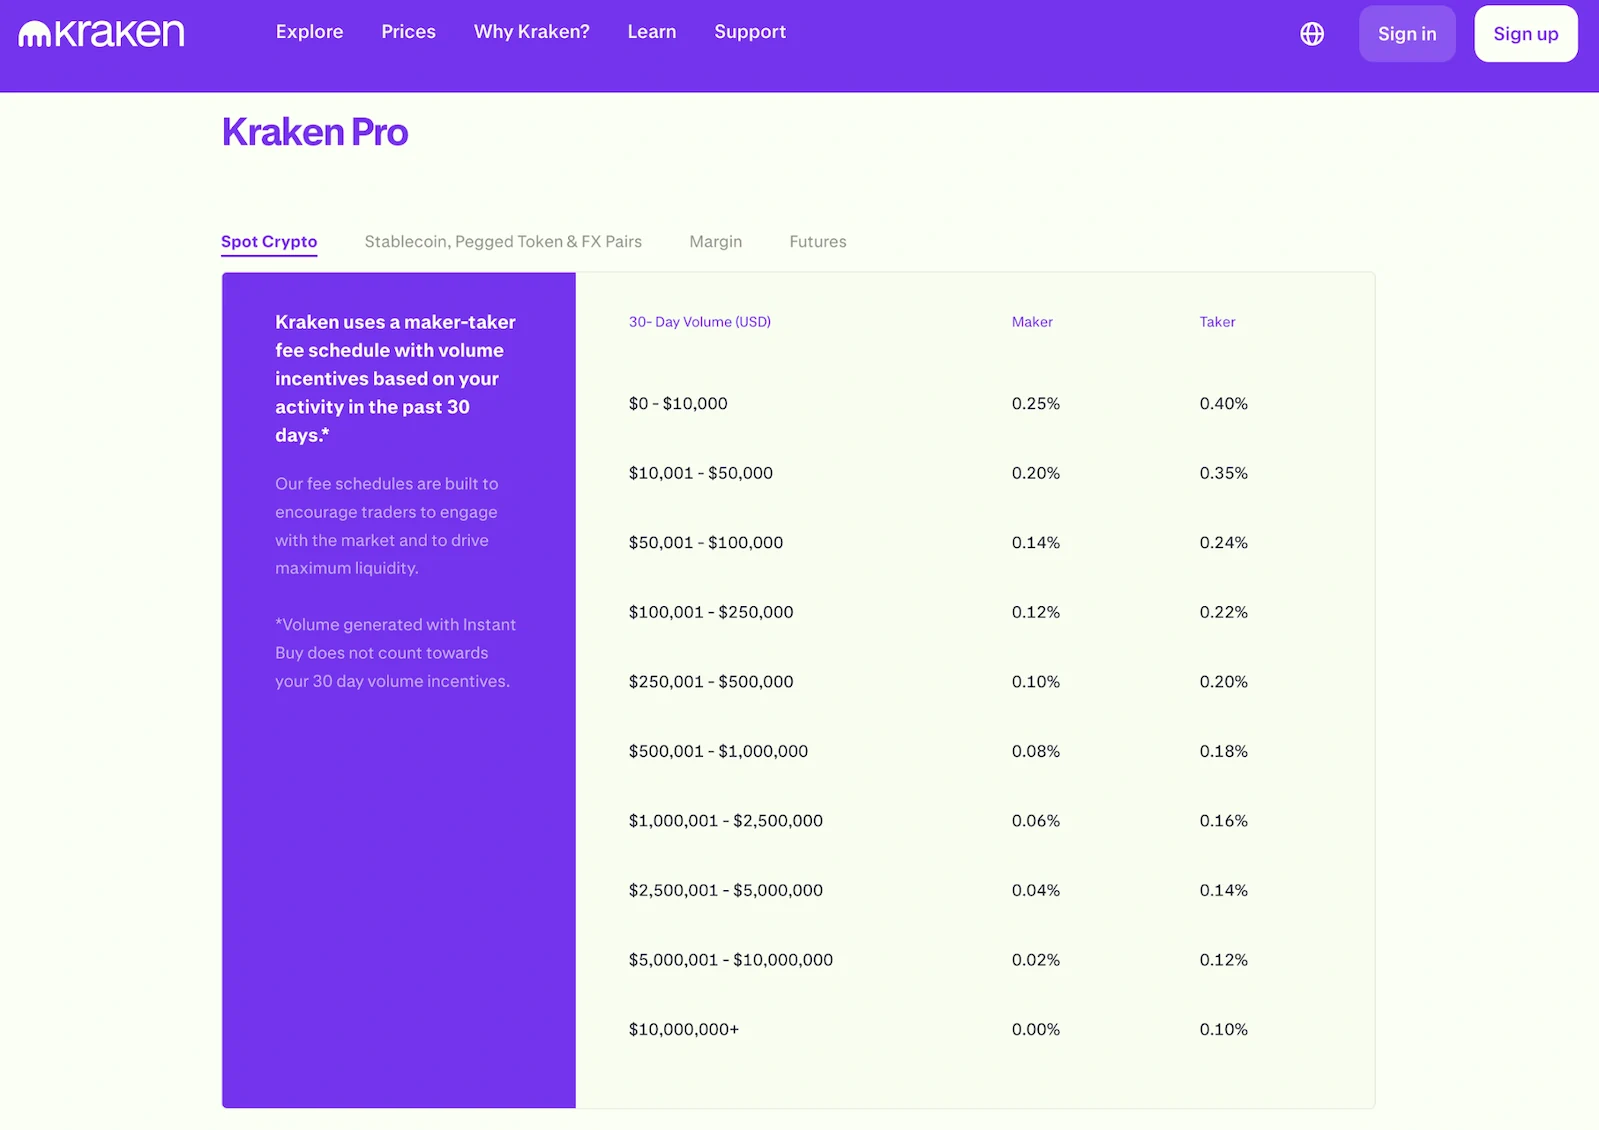This screenshot has width=1599, height=1130.
Task: Open the Futures fee tab
Action: (817, 242)
